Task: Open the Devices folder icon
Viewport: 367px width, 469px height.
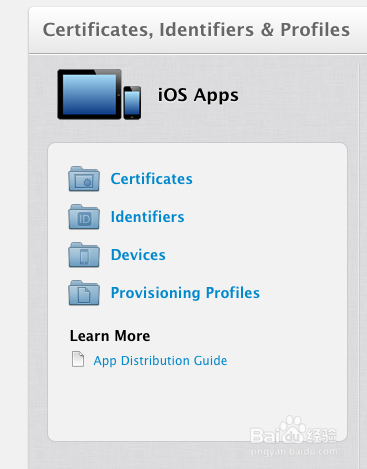Action: (84, 255)
